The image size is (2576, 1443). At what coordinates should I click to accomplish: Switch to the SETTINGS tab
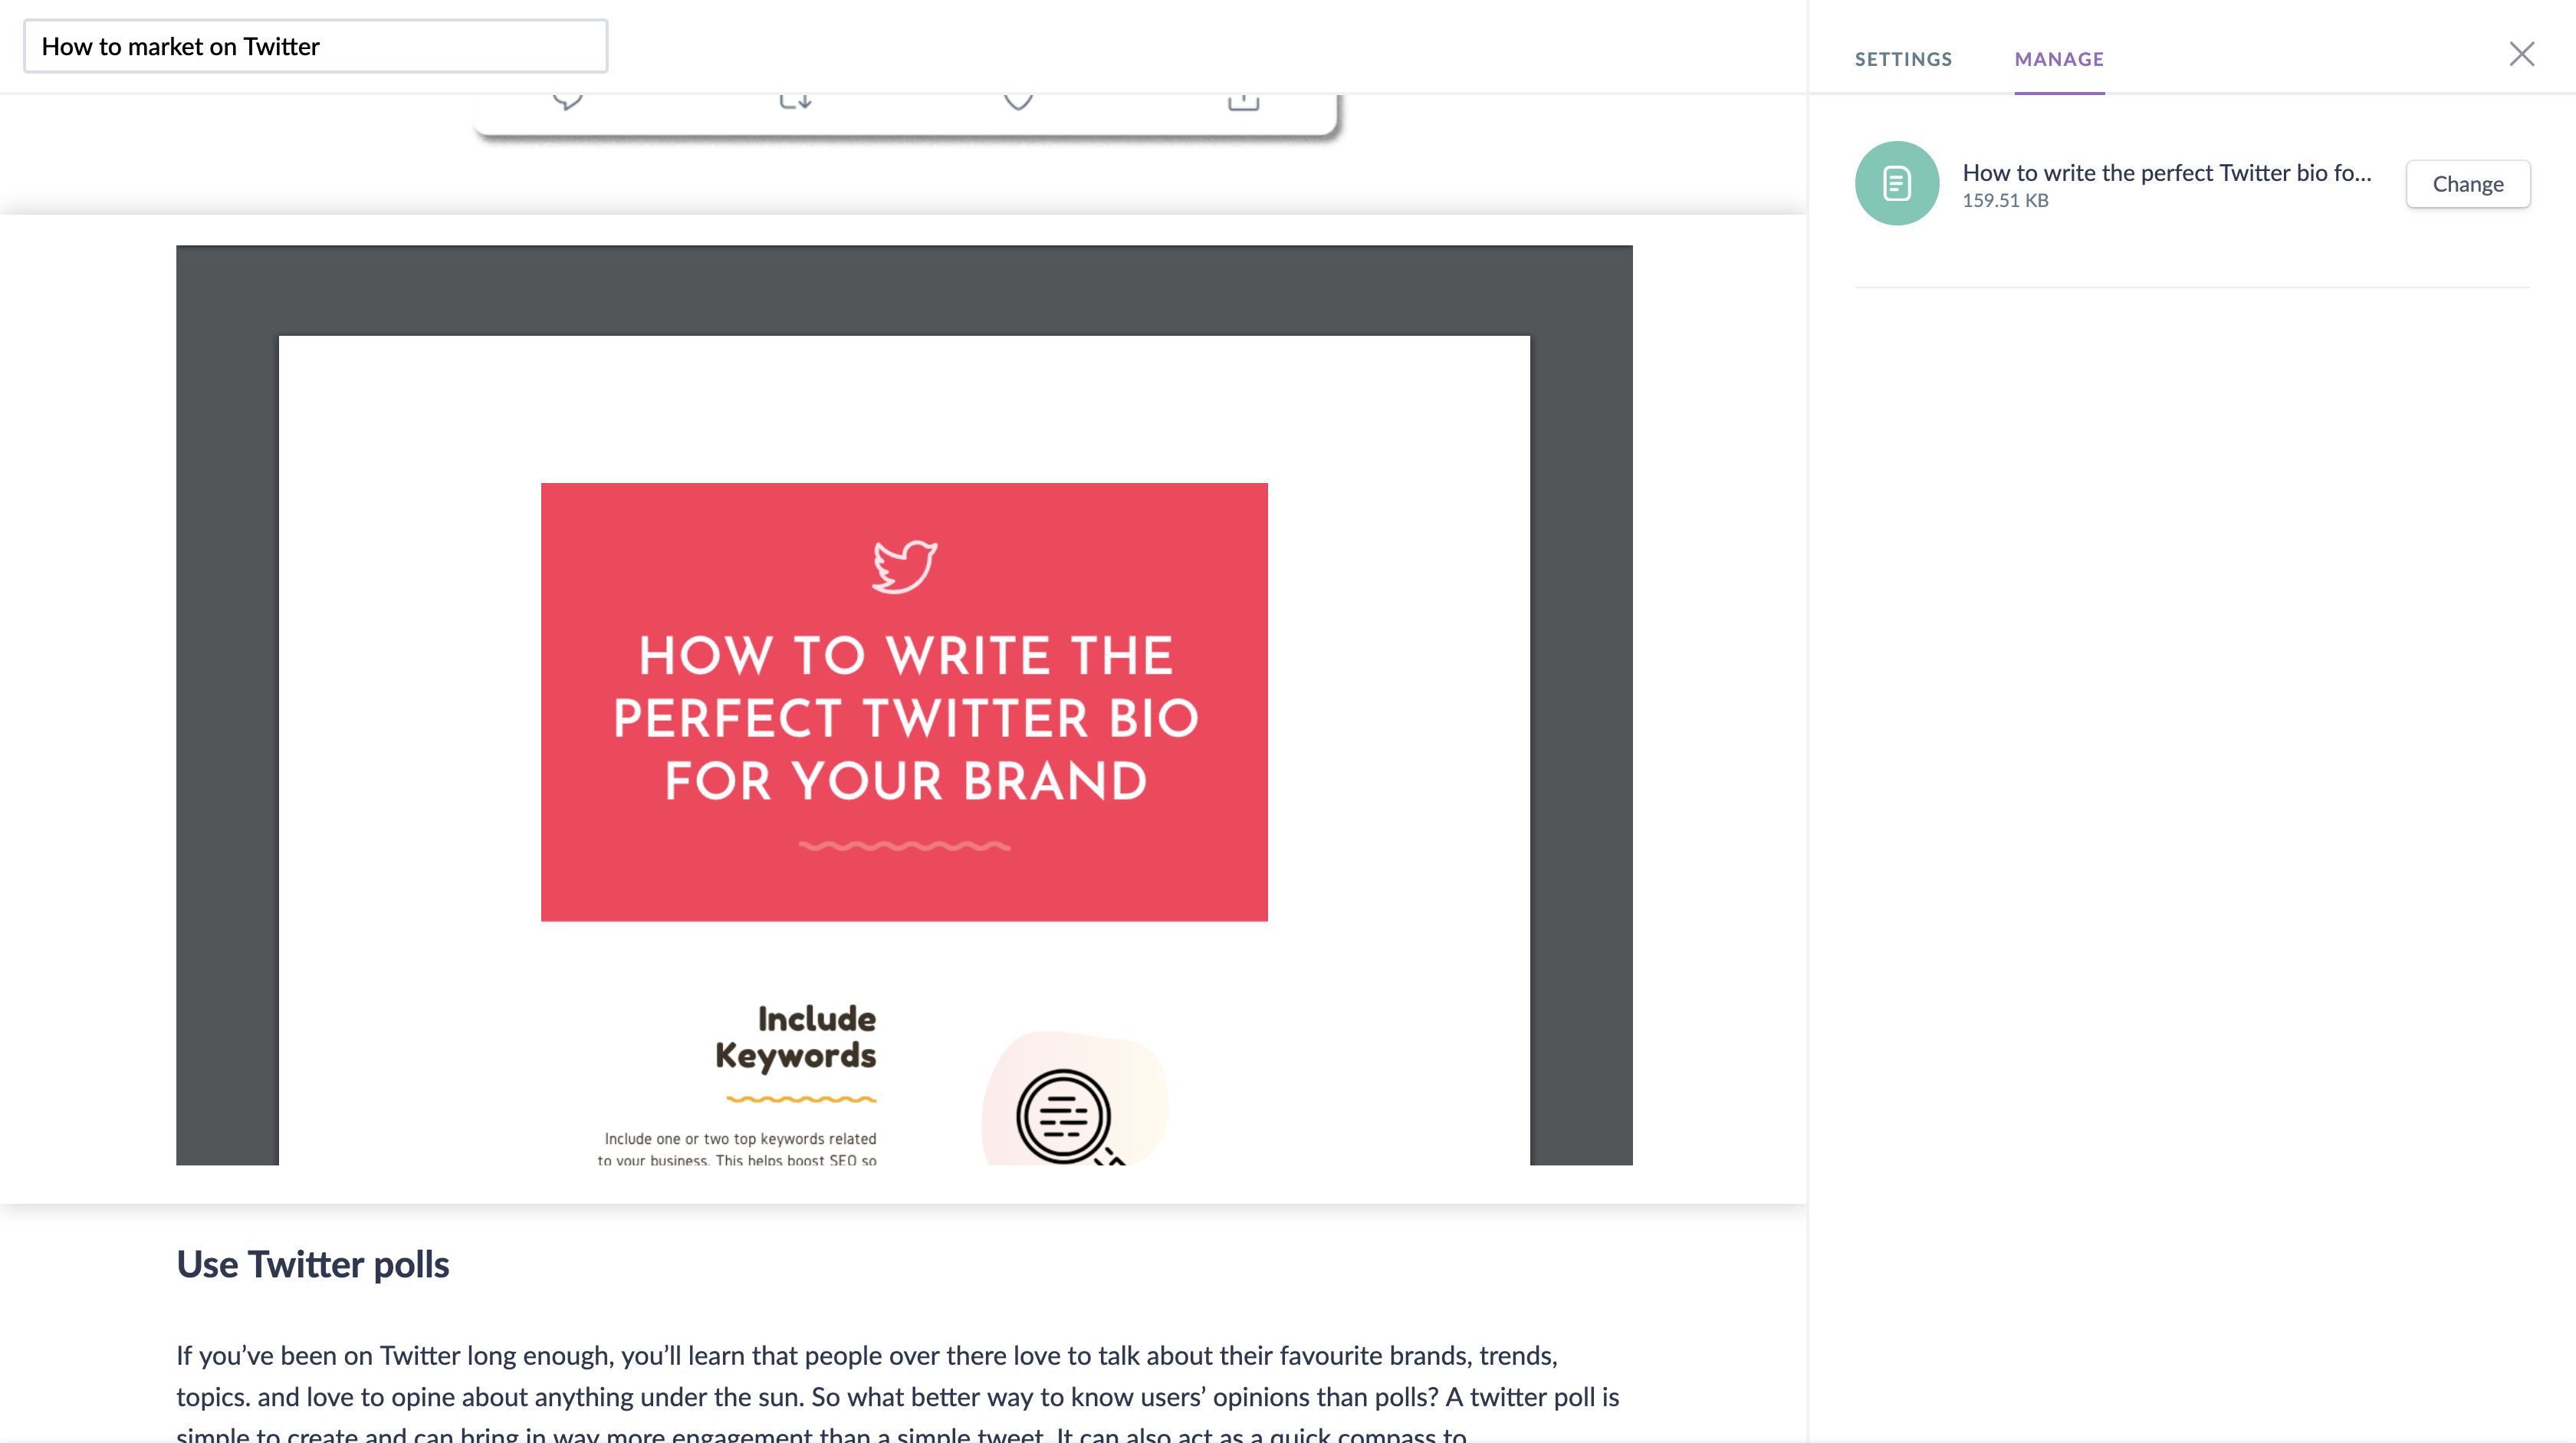1903,59
